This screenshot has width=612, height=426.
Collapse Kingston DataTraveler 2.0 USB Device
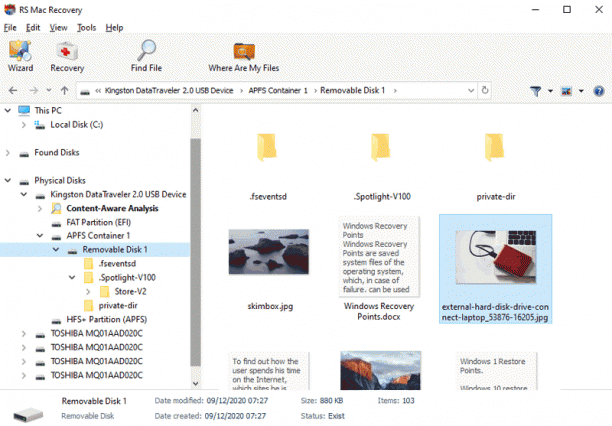coord(24,194)
